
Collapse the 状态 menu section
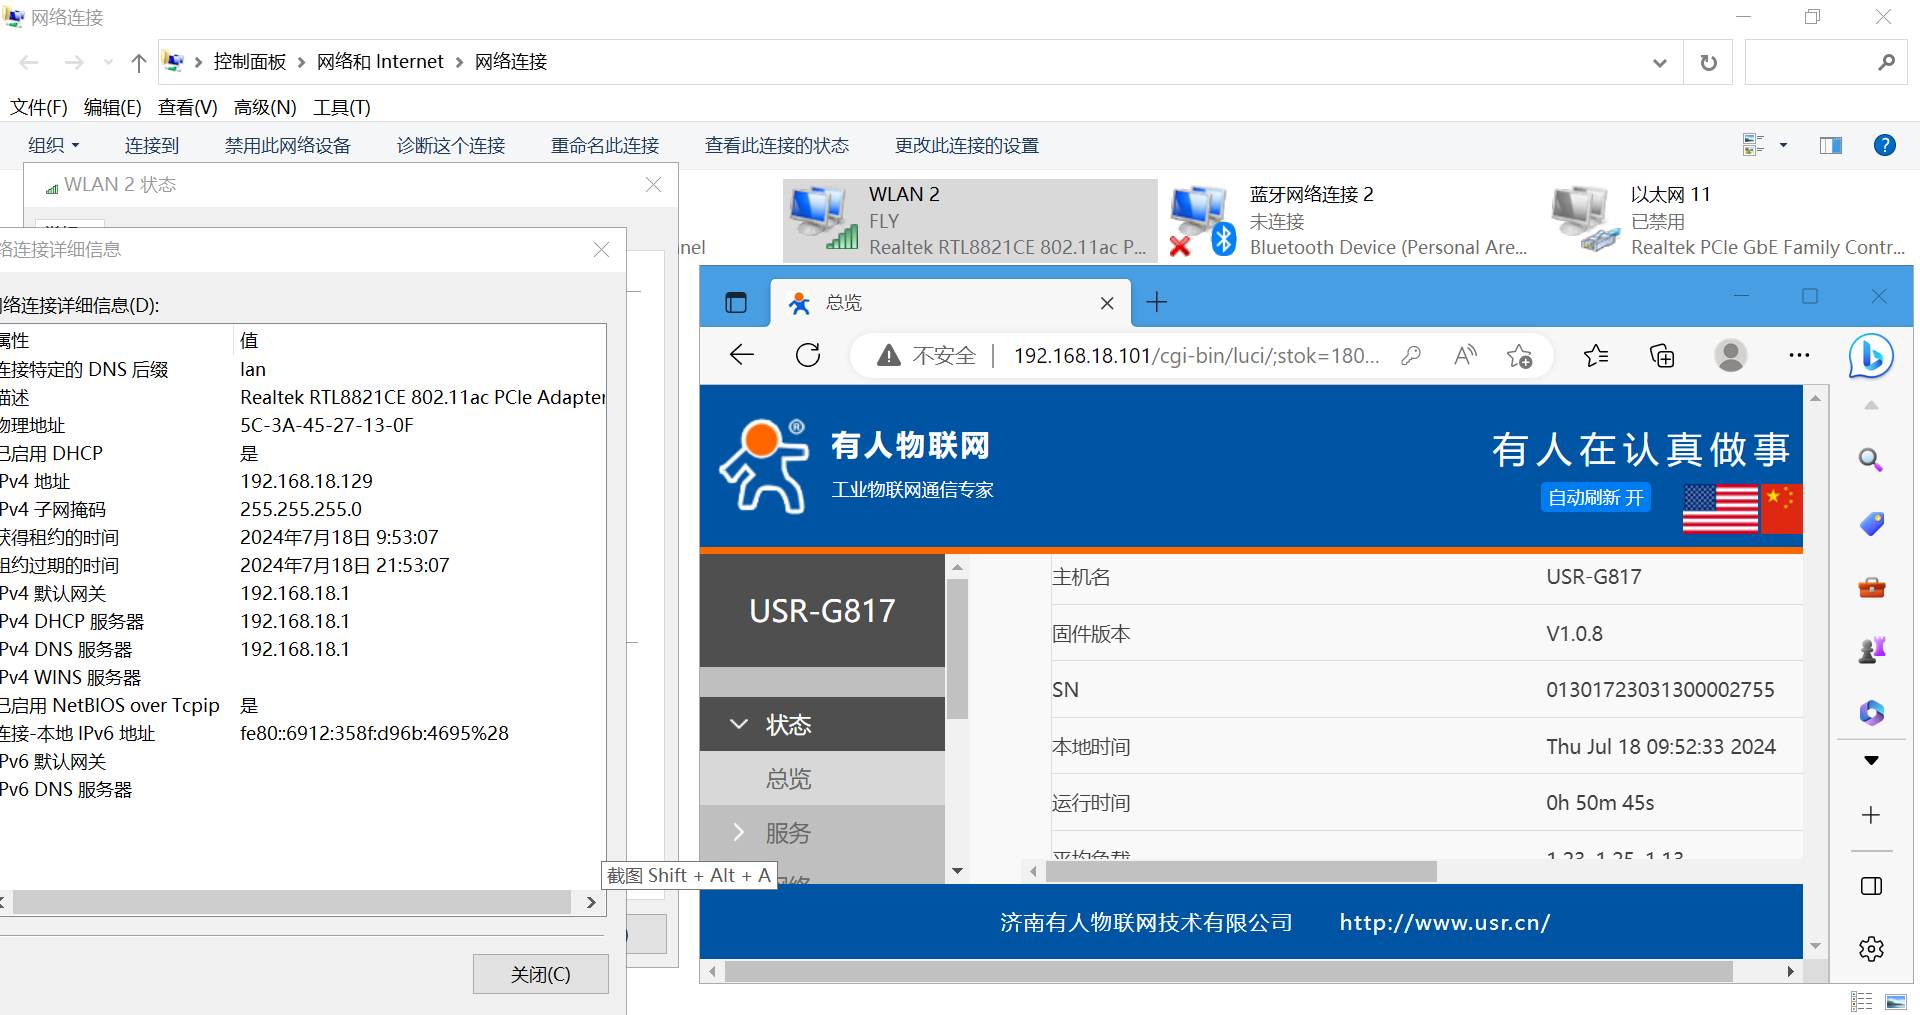pyautogui.click(x=788, y=725)
